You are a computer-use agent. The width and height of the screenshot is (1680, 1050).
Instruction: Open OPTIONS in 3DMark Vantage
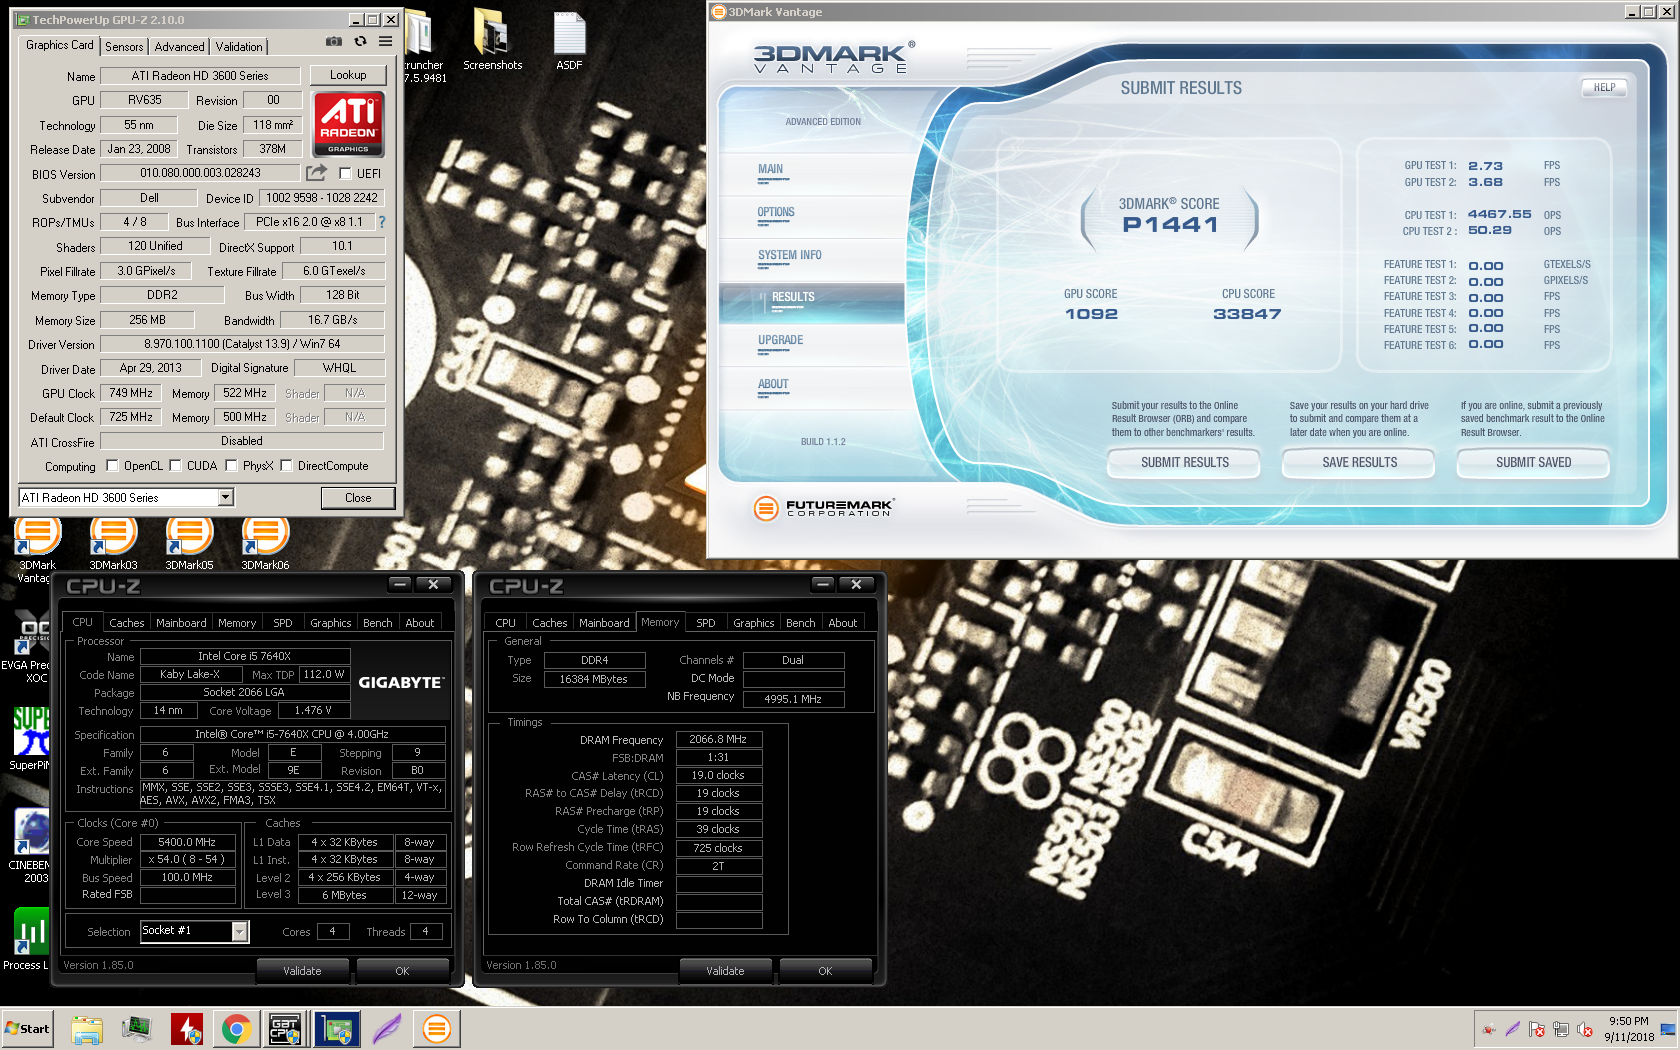[776, 213]
